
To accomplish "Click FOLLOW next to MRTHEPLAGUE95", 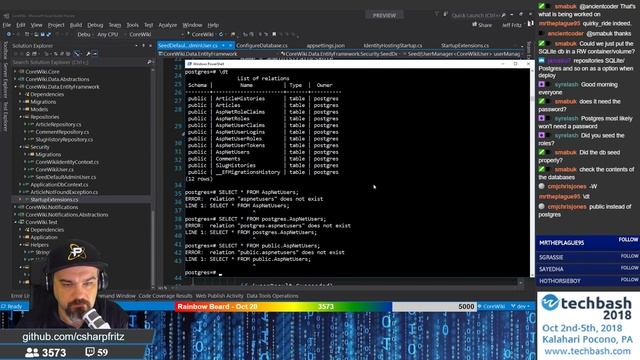I will click(628, 240).
